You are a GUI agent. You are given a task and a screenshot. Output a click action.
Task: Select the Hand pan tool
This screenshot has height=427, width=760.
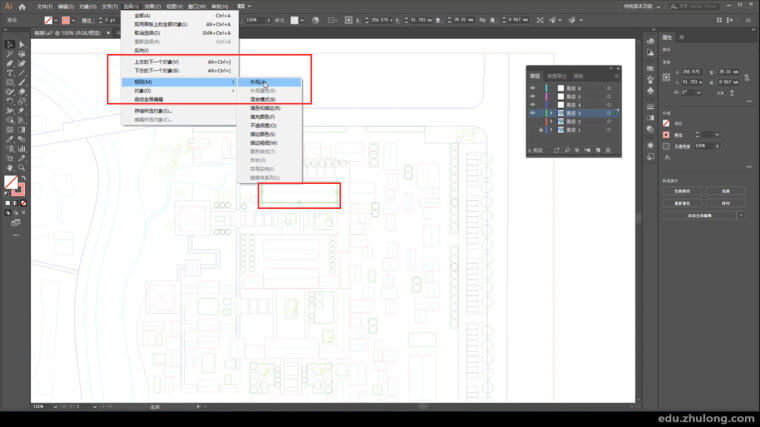pos(9,167)
